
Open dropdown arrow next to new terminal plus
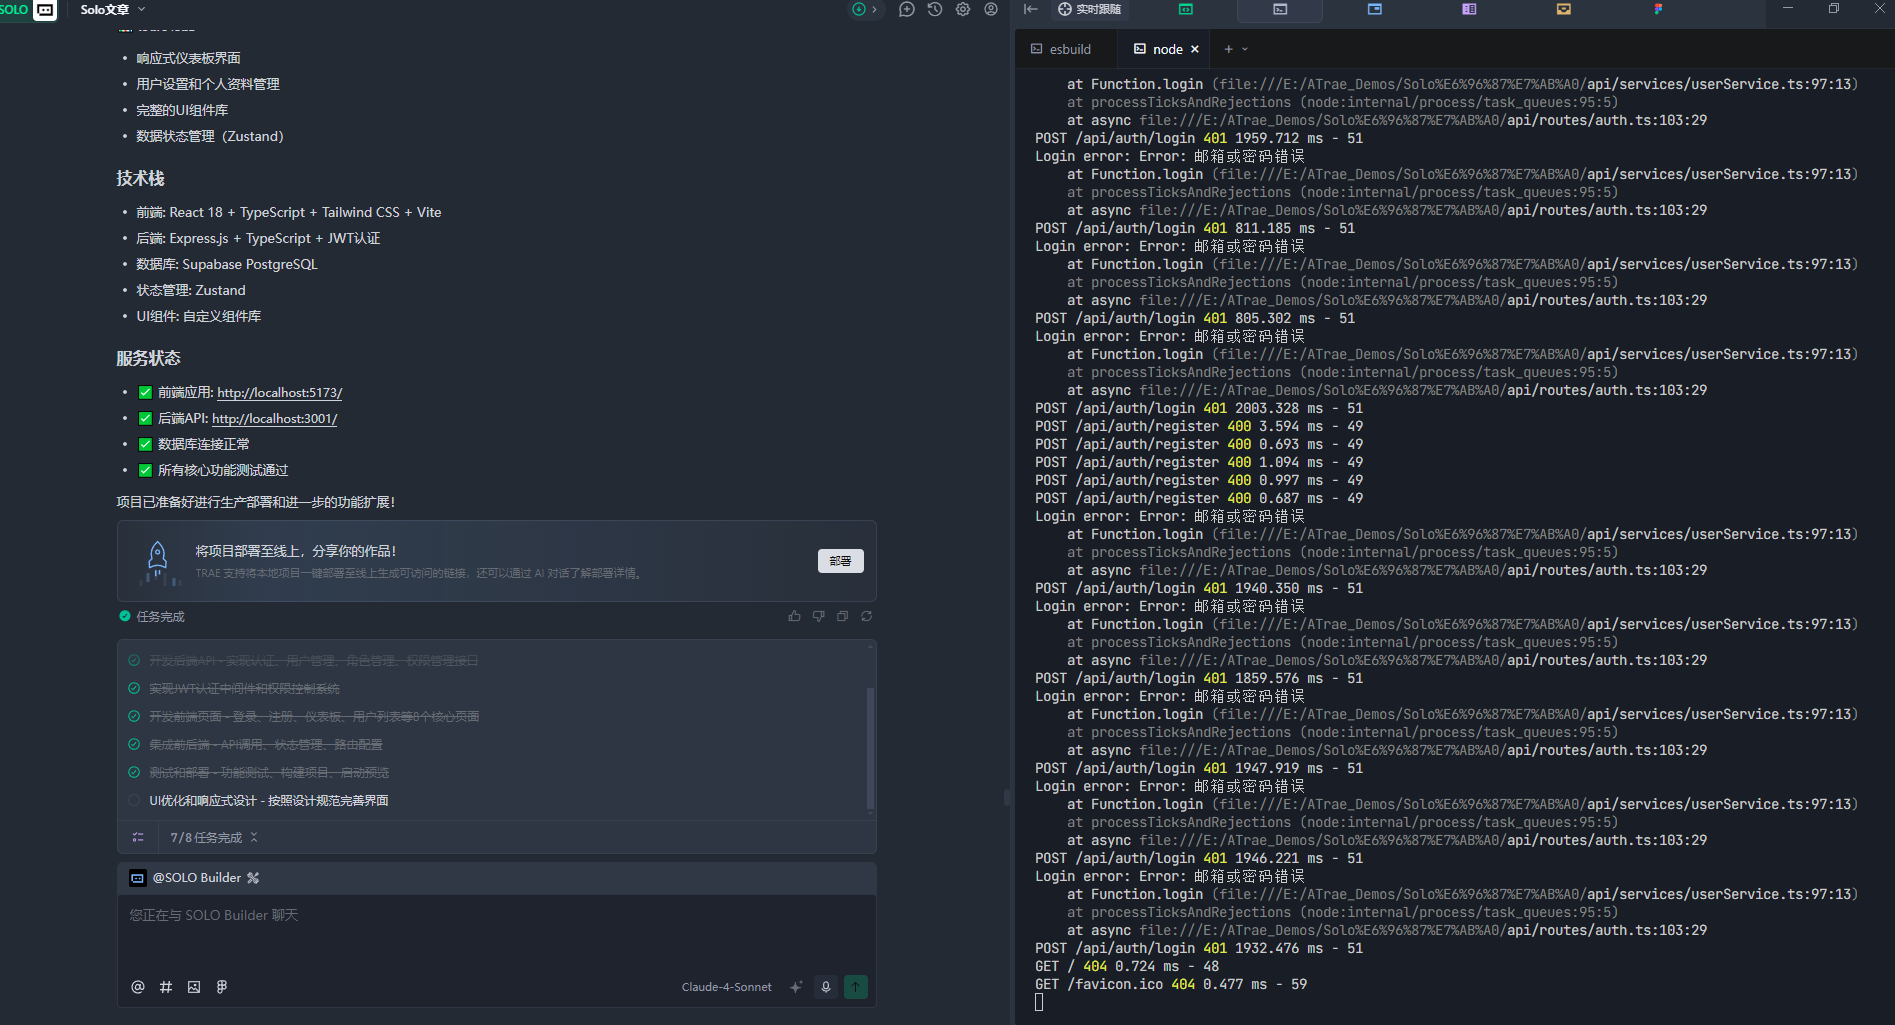click(1245, 49)
